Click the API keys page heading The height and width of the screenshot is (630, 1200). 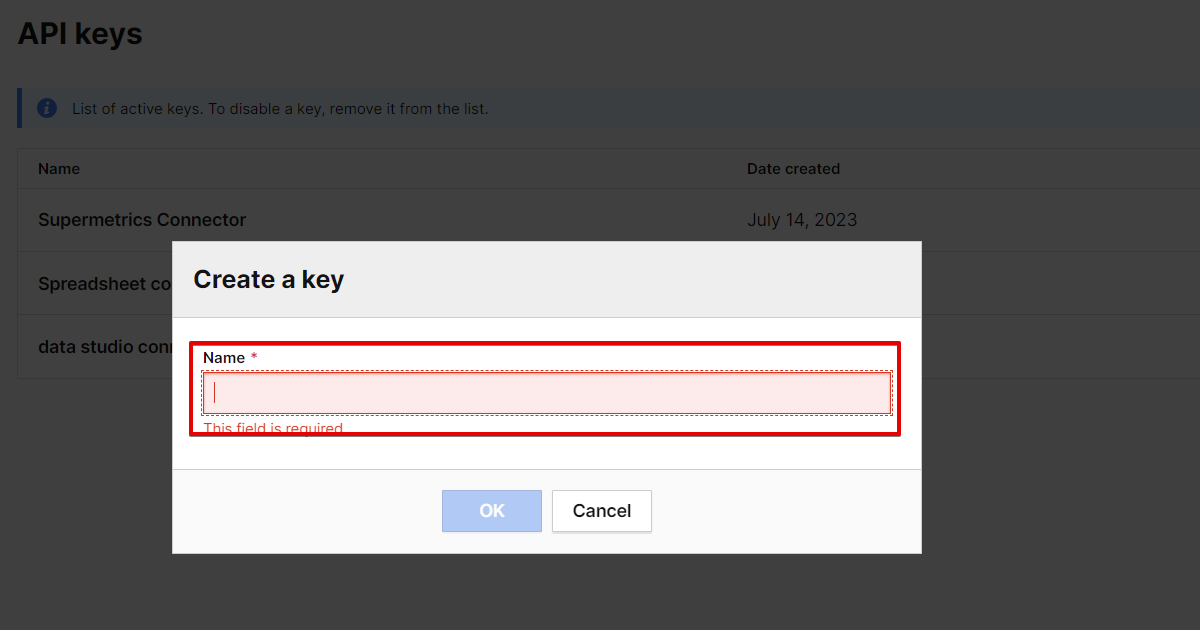point(80,33)
